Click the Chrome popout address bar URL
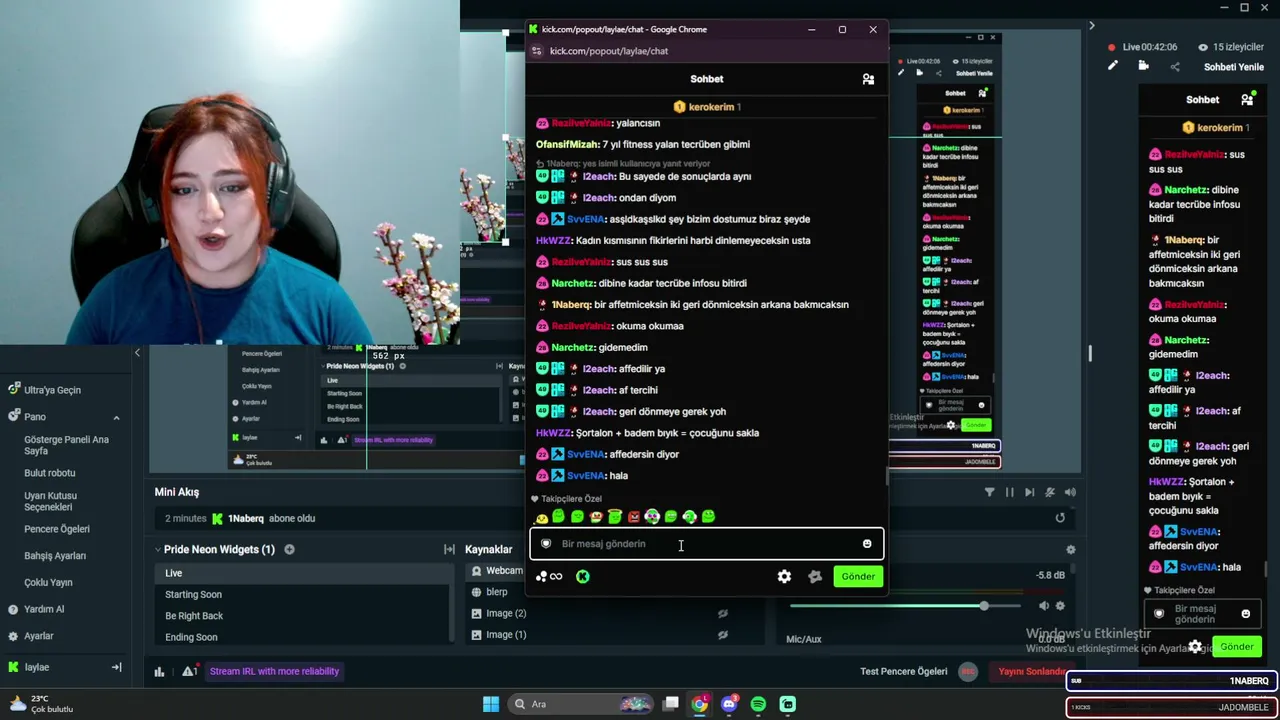This screenshot has height=720, width=1280. pos(609,51)
